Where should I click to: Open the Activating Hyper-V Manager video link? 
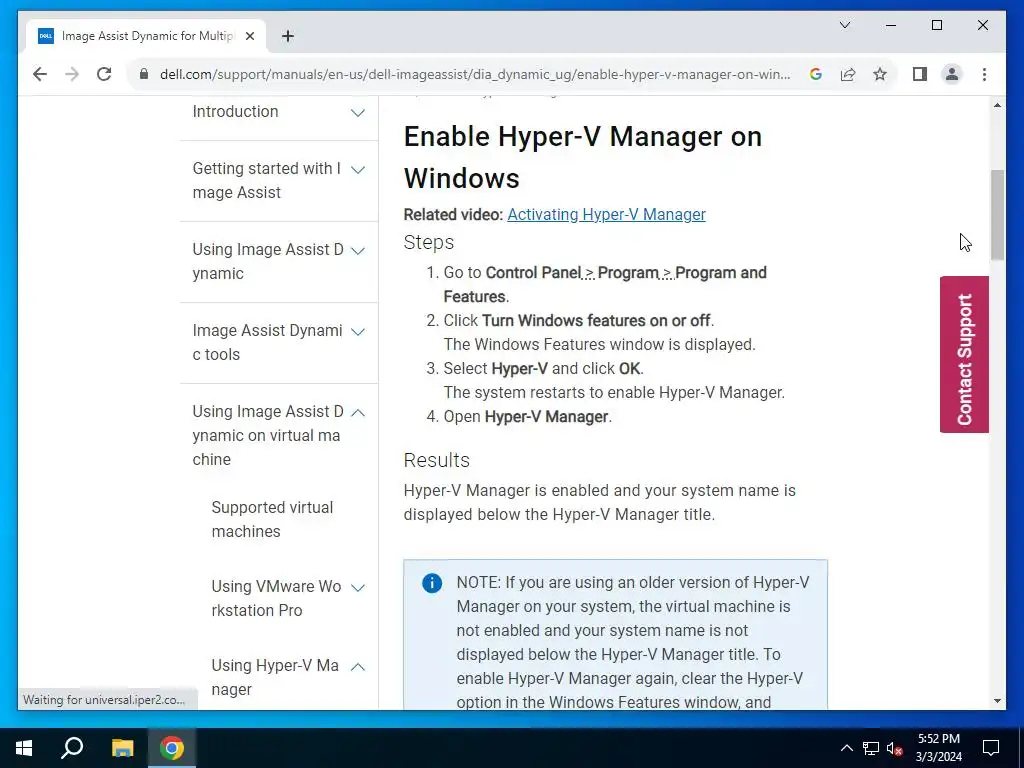click(x=606, y=214)
